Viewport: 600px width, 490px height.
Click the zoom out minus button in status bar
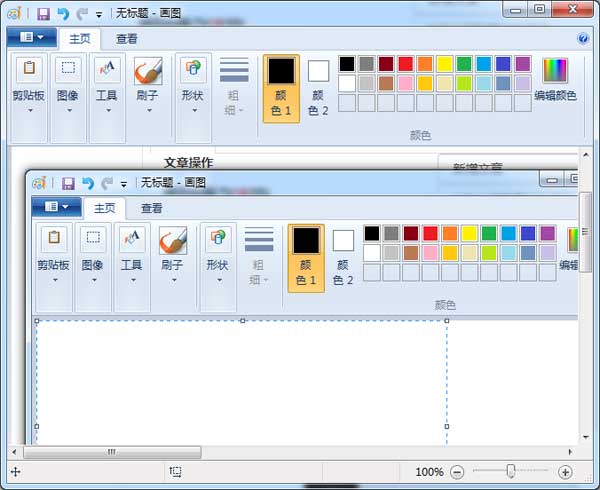pos(457,472)
